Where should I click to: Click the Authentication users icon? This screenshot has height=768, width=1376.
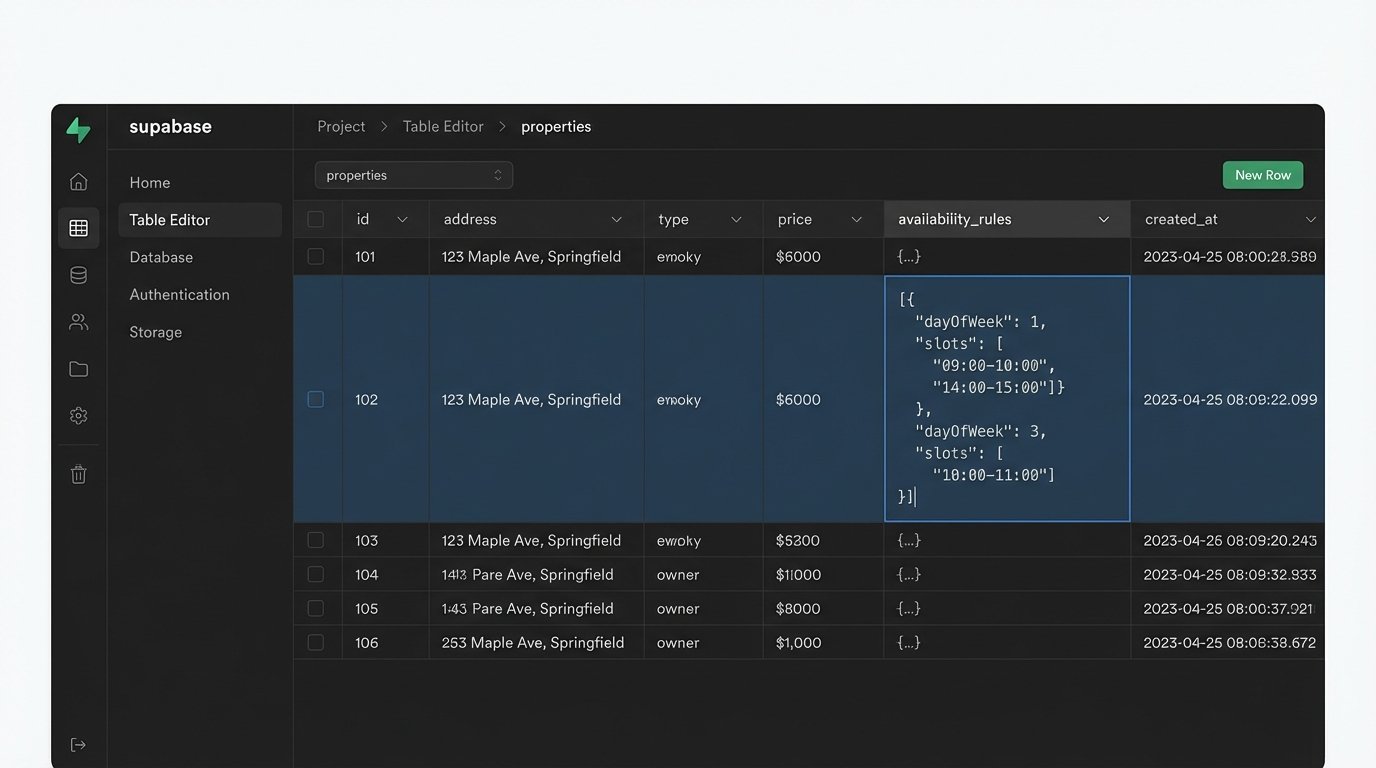pyautogui.click(x=78, y=321)
